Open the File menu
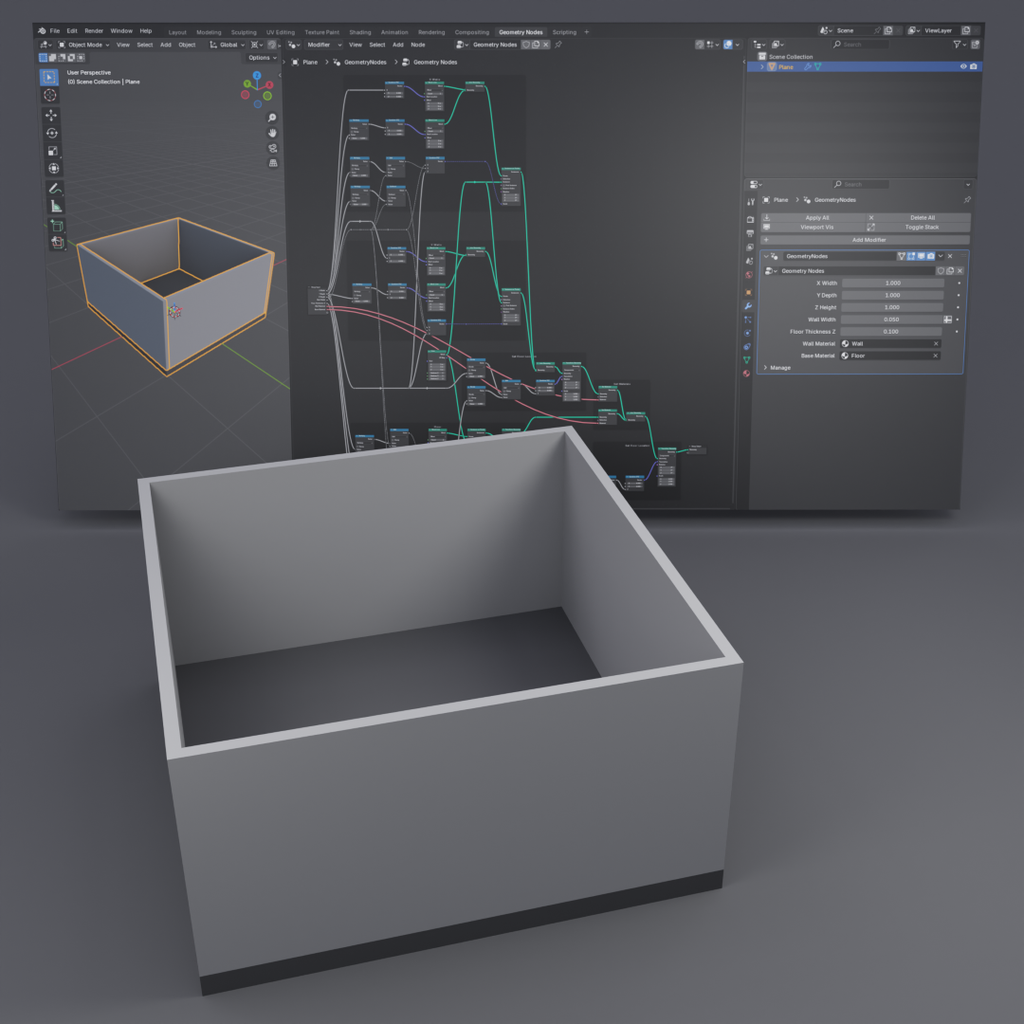 pos(55,31)
